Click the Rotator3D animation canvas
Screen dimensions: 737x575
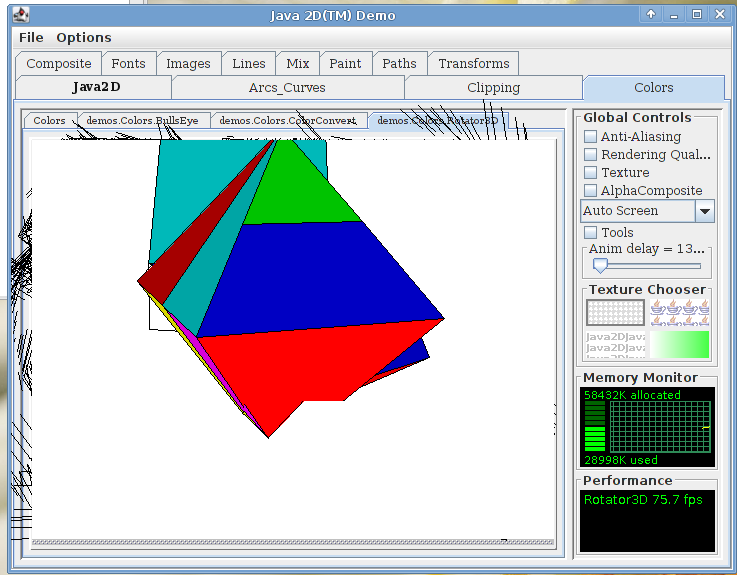coord(292,340)
